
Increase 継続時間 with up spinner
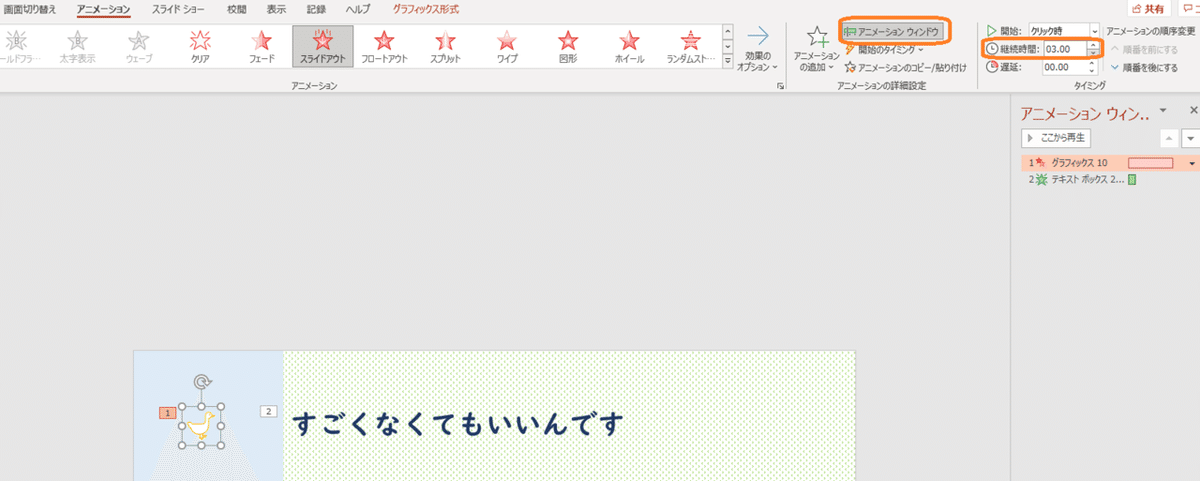click(x=1094, y=45)
